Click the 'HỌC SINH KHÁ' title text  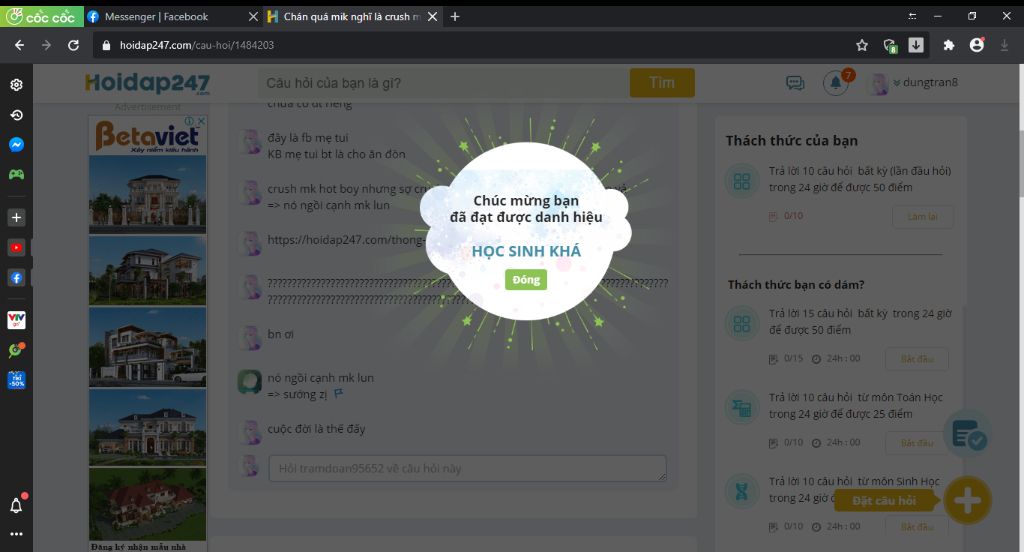tap(526, 252)
